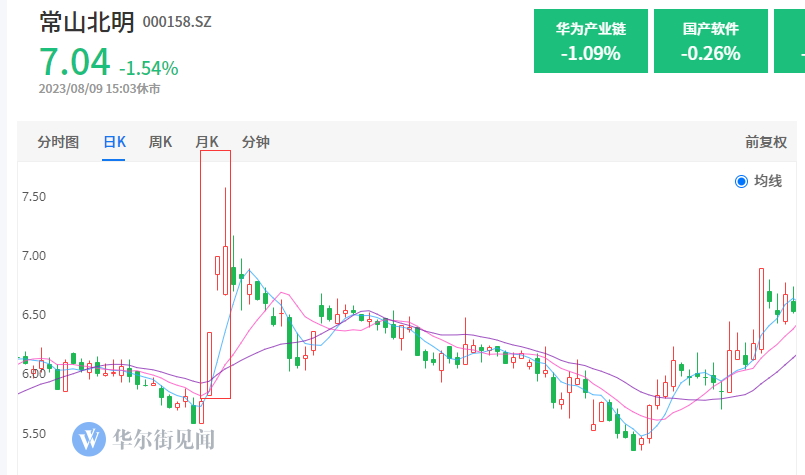This screenshot has height=475, width=805.
Task: Switch to the 分时图 tab
Action: [x=58, y=142]
